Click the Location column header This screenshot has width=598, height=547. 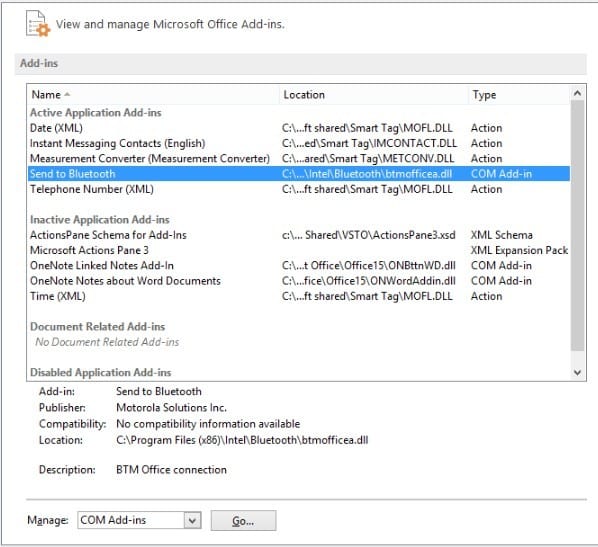(x=374, y=95)
